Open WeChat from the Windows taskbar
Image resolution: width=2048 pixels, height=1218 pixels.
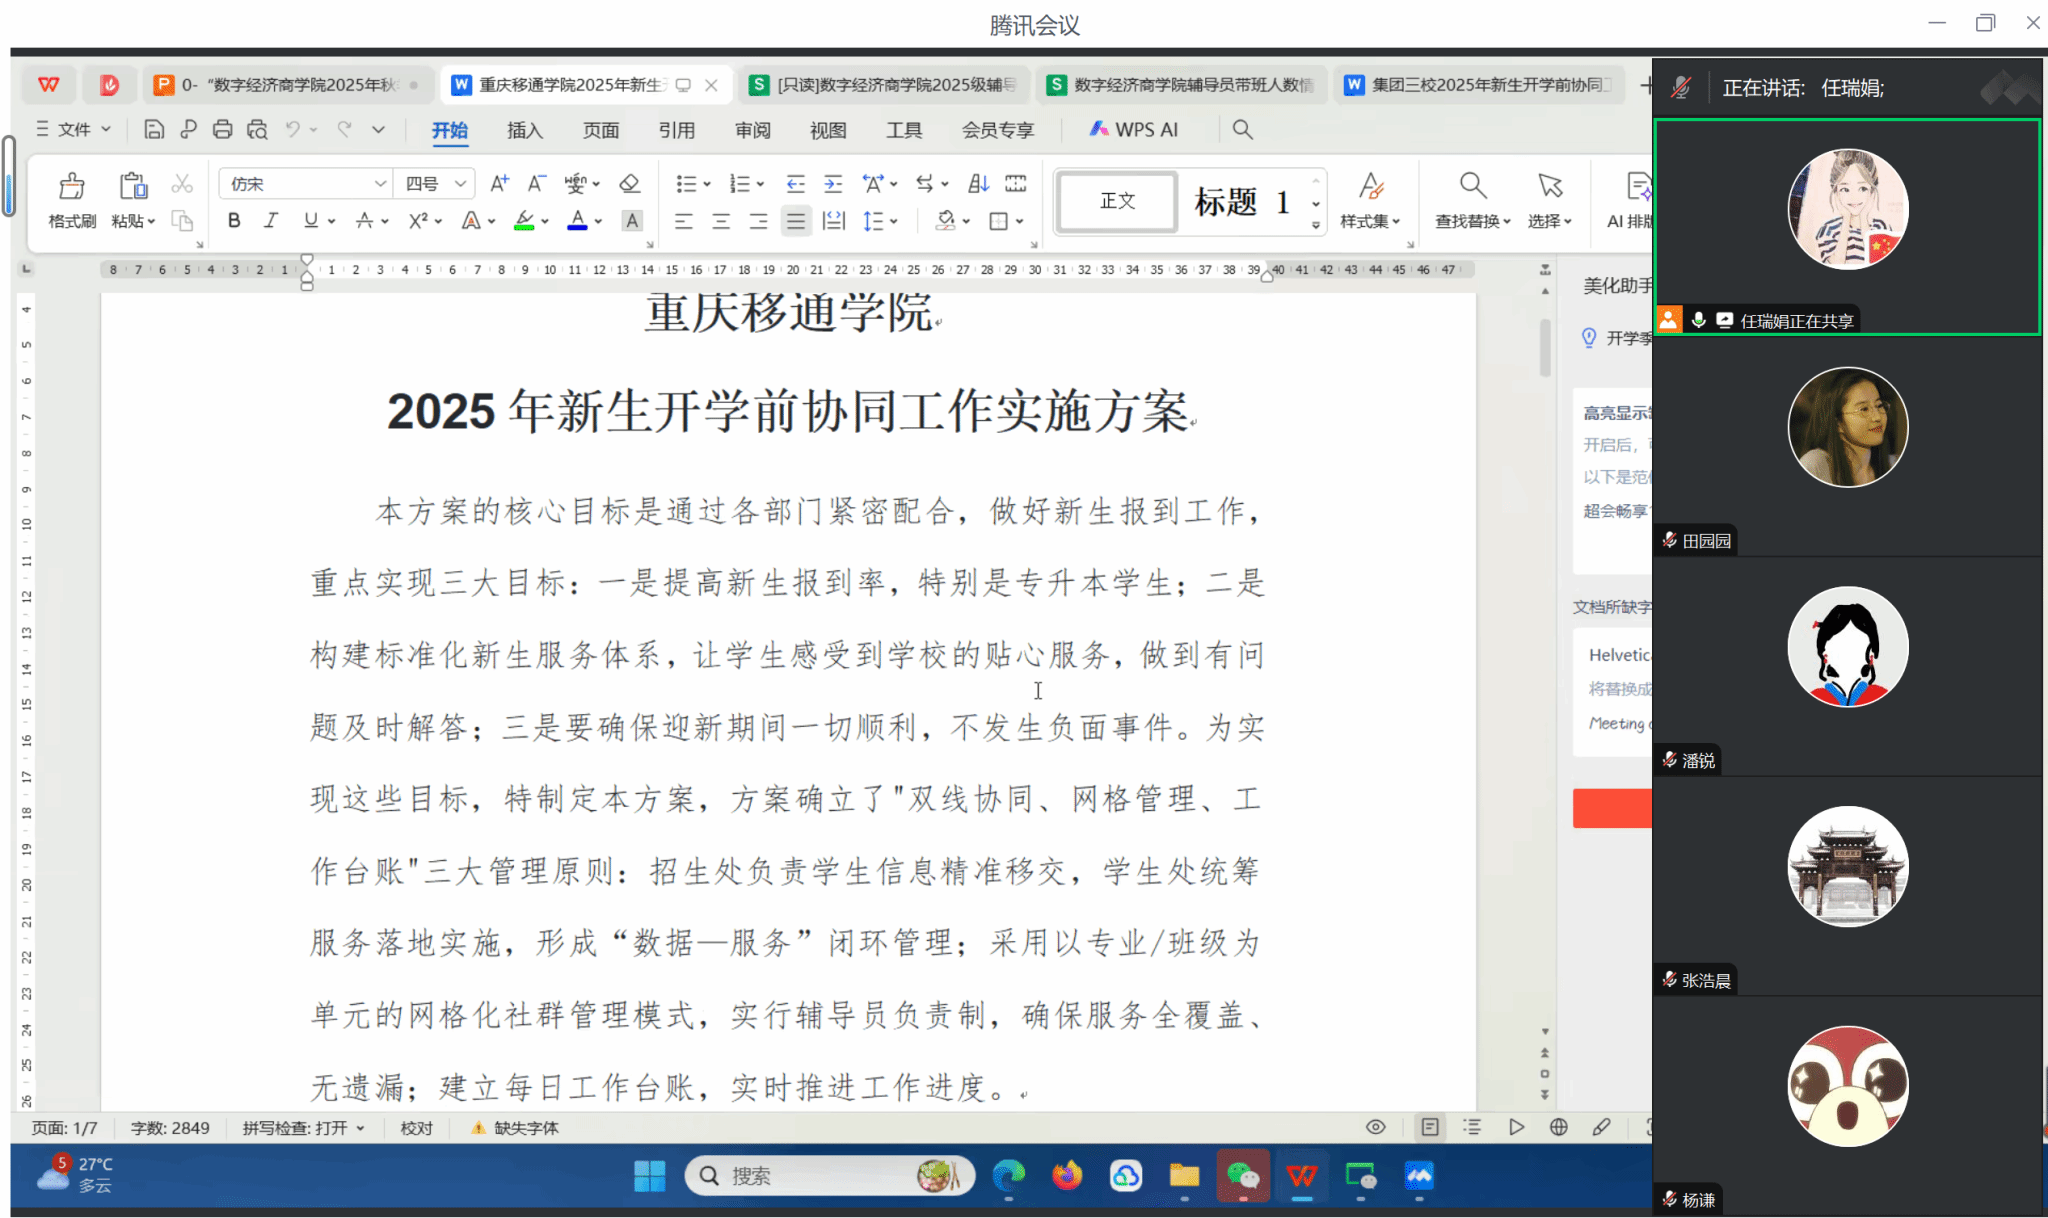click(1242, 1176)
